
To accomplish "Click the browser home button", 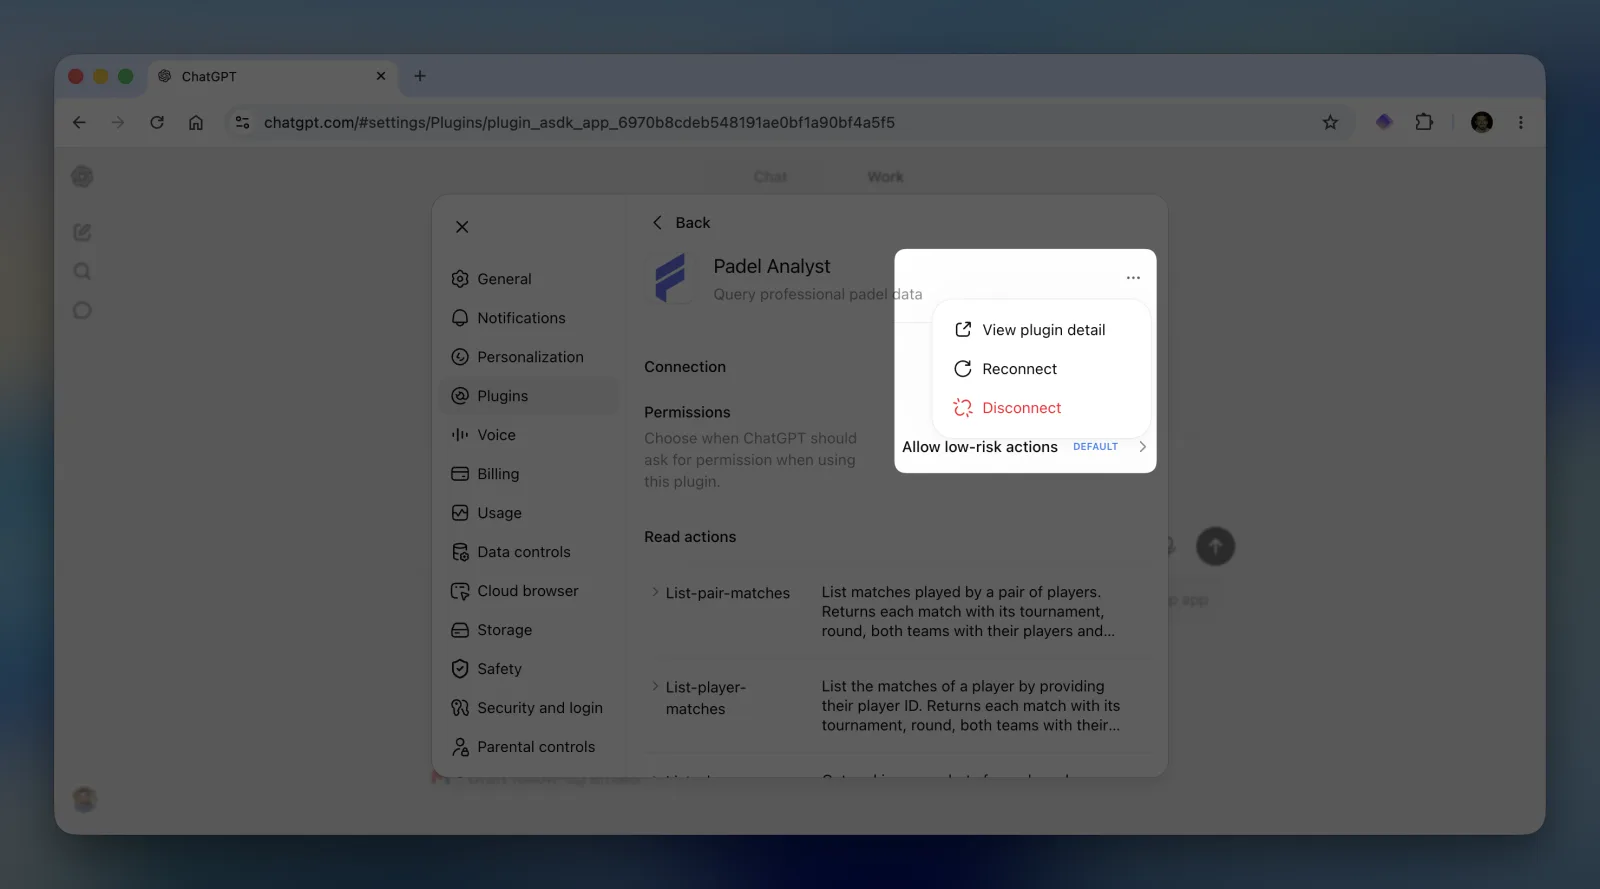I will [x=196, y=122].
